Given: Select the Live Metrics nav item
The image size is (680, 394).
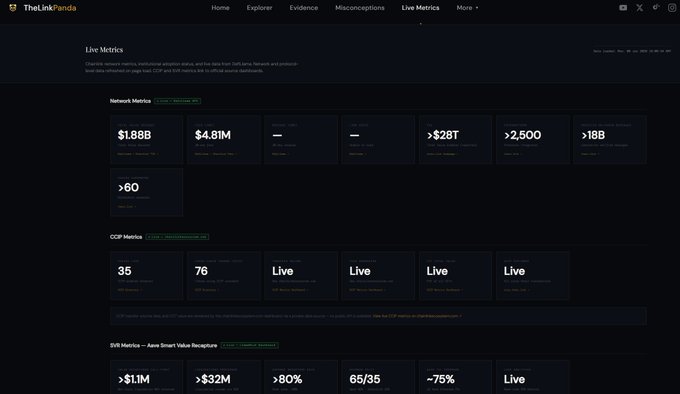Looking at the screenshot, I should tap(420, 8).
